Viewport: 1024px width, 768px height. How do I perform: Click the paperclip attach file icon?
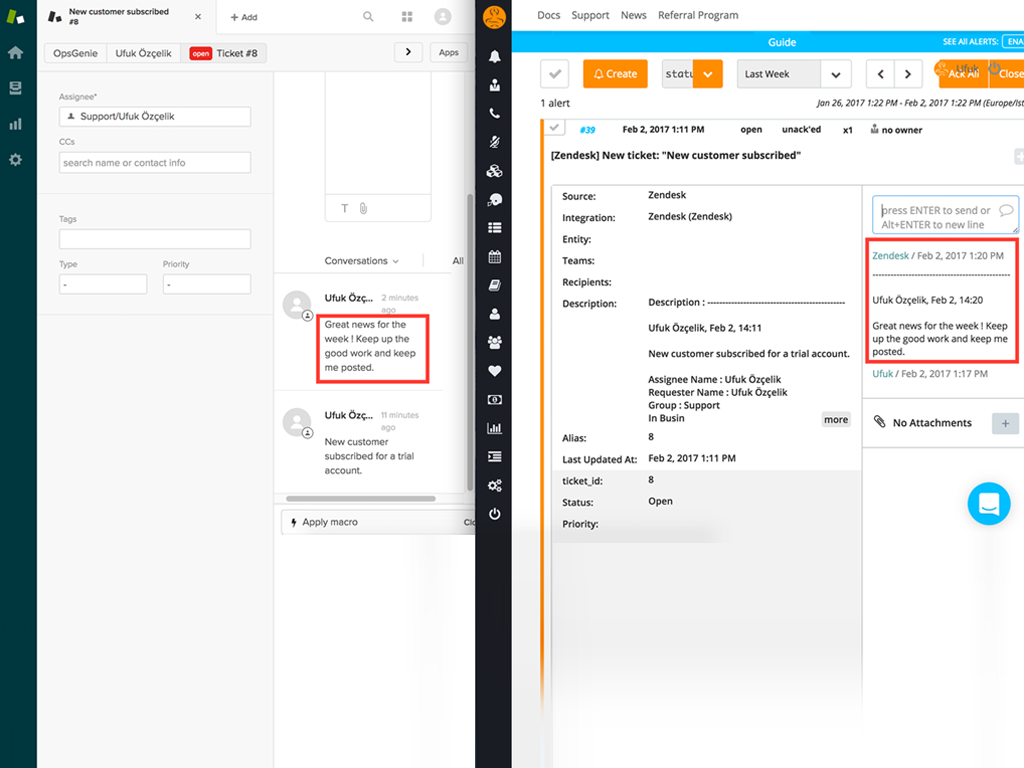coord(363,208)
